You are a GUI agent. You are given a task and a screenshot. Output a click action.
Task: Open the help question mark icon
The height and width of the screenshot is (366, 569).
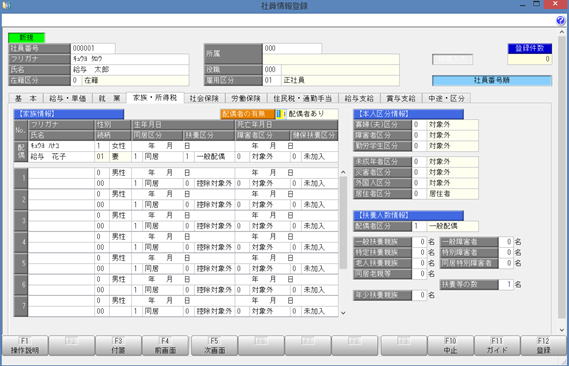560,21
